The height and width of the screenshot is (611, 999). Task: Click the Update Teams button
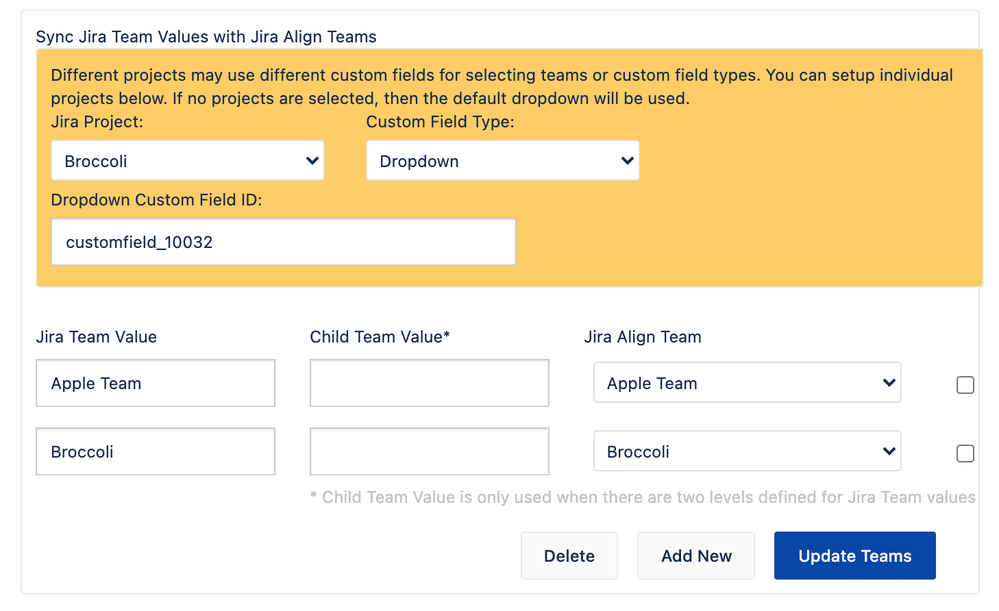click(x=854, y=556)
